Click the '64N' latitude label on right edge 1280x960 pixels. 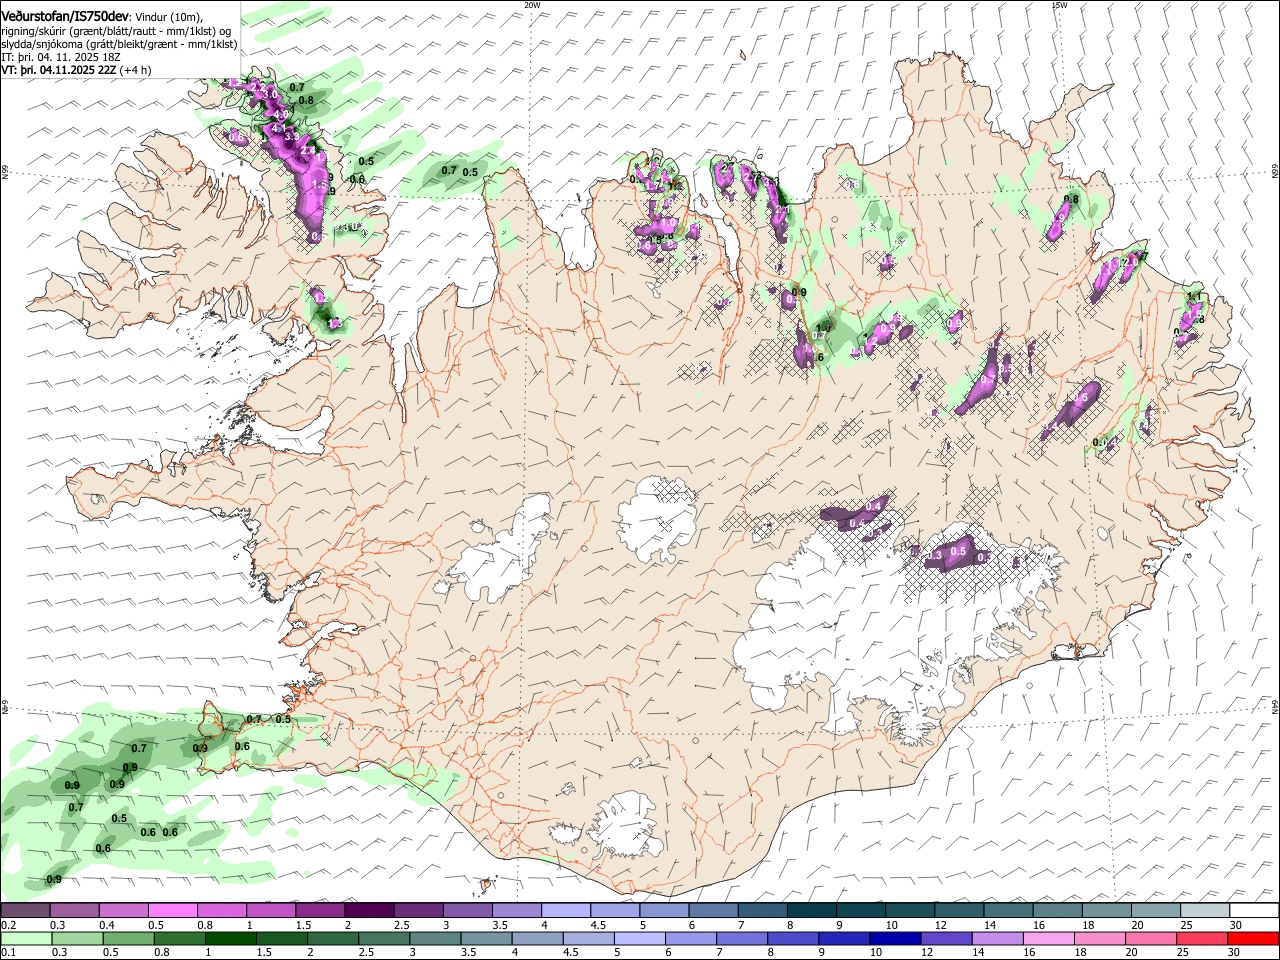click(1275, 705)
